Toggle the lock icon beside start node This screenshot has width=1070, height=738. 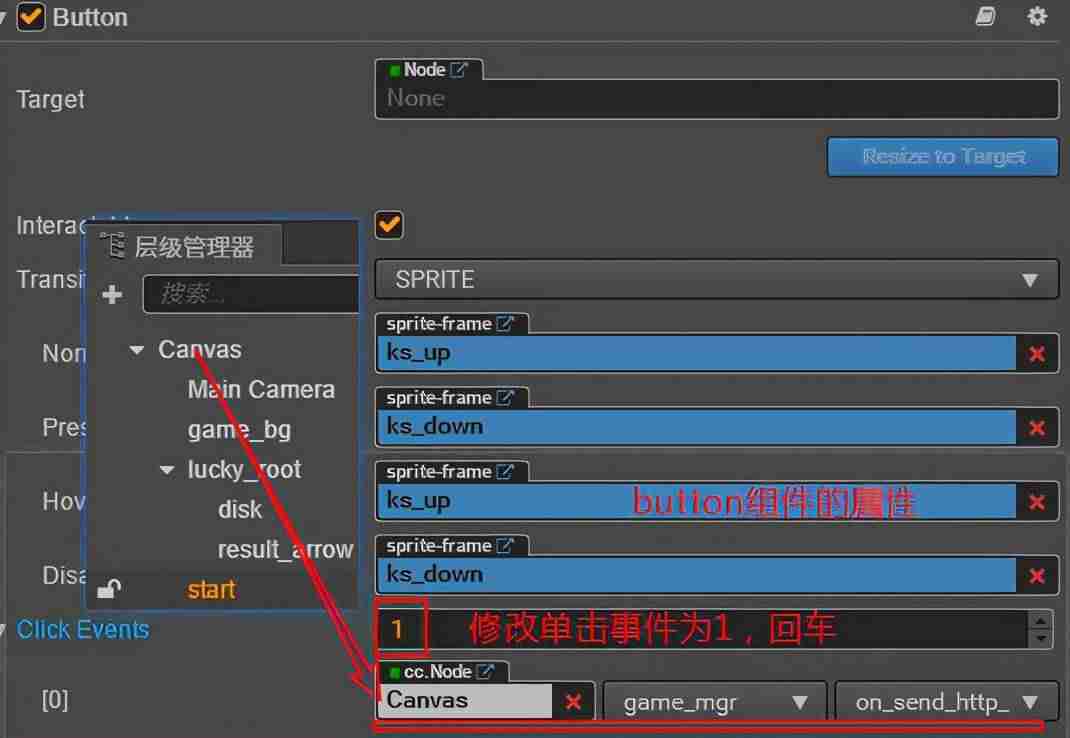pyautogui.click(x=109, y=588)
